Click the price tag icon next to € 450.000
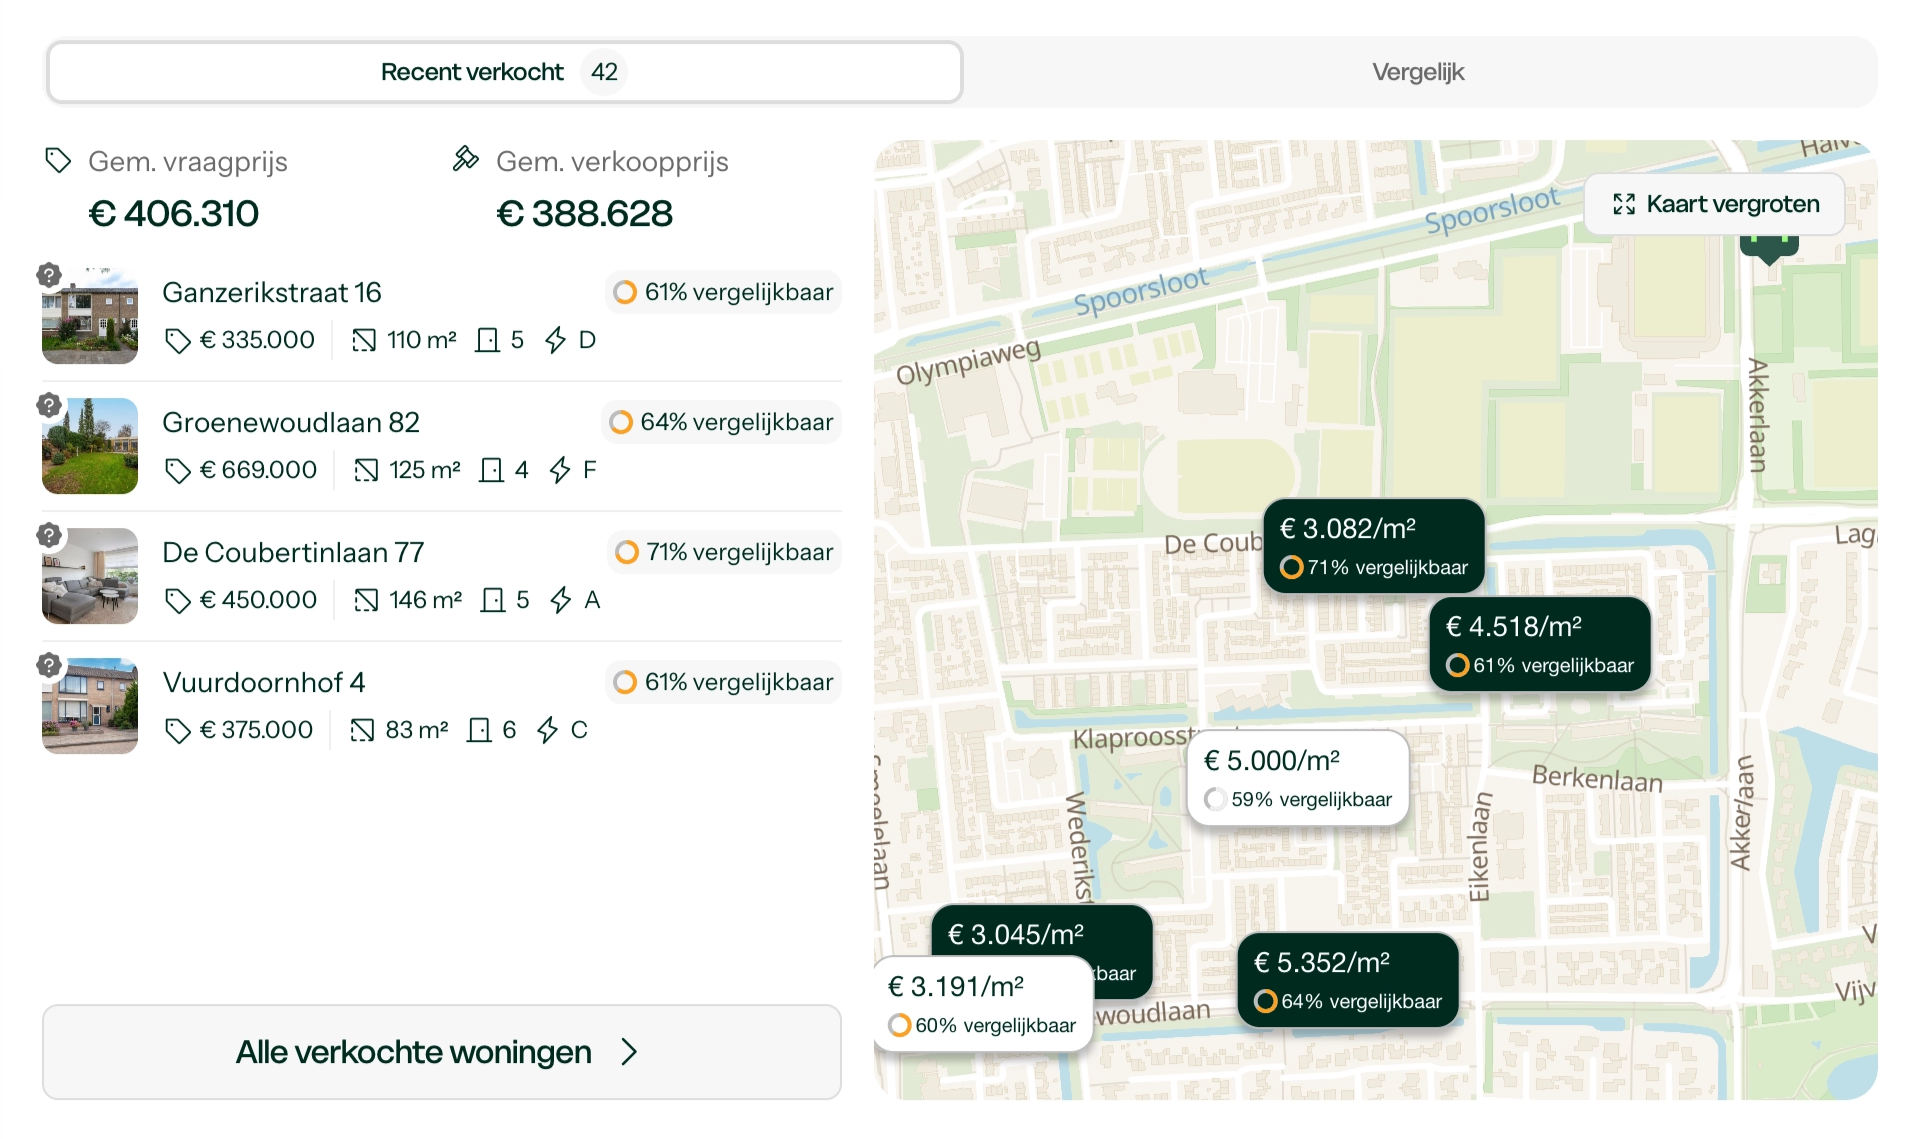 (x=177, y=601)
